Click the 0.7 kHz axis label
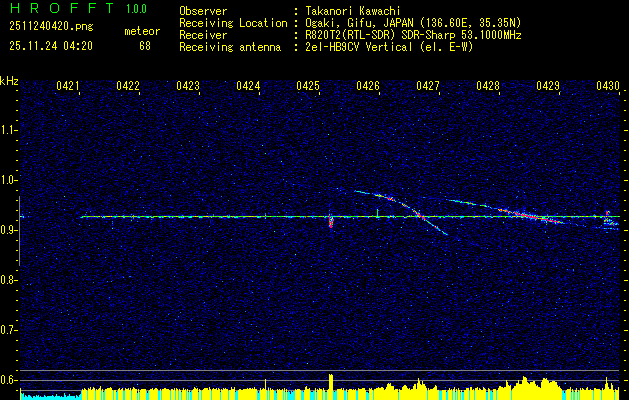Screen dimensions: 629x400 pyautogui.click(x=8, y=330)
